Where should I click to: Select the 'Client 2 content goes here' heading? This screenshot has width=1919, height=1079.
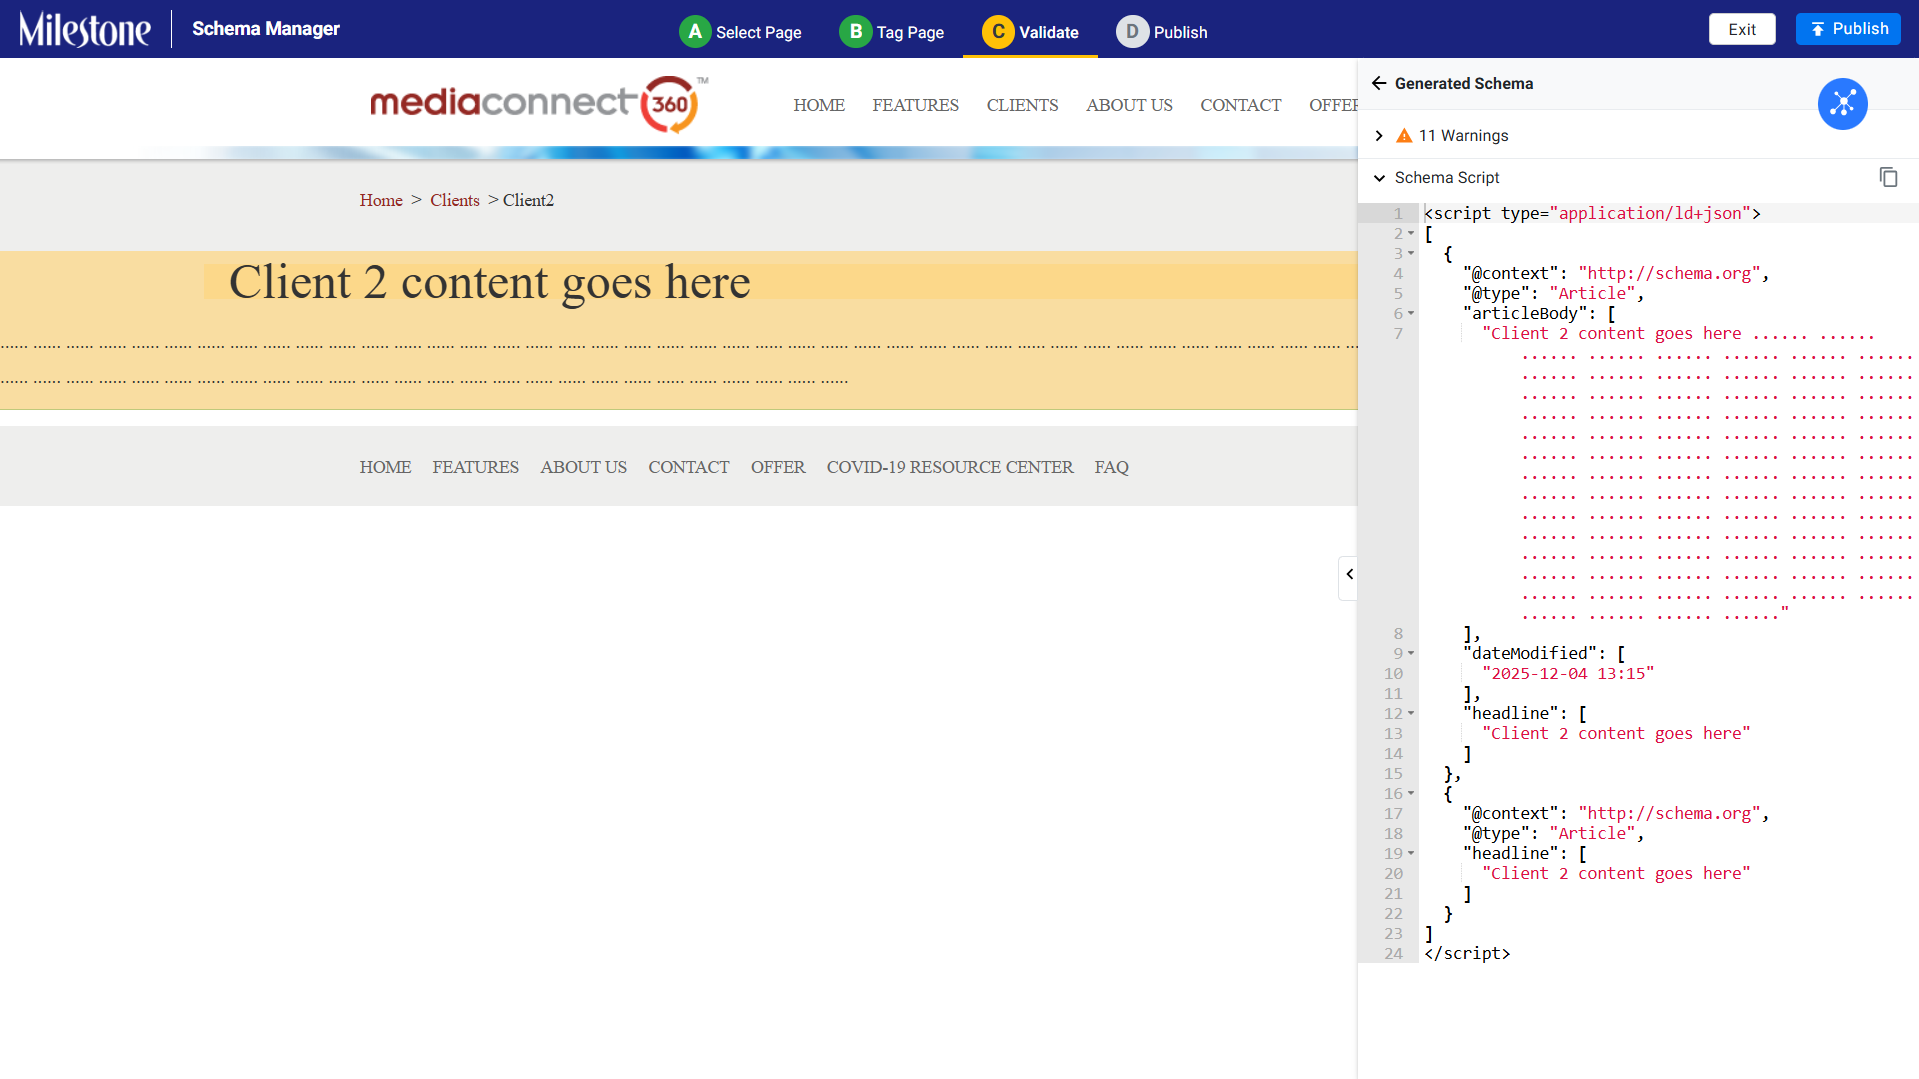pyautogui.click(x=489, y=282)
